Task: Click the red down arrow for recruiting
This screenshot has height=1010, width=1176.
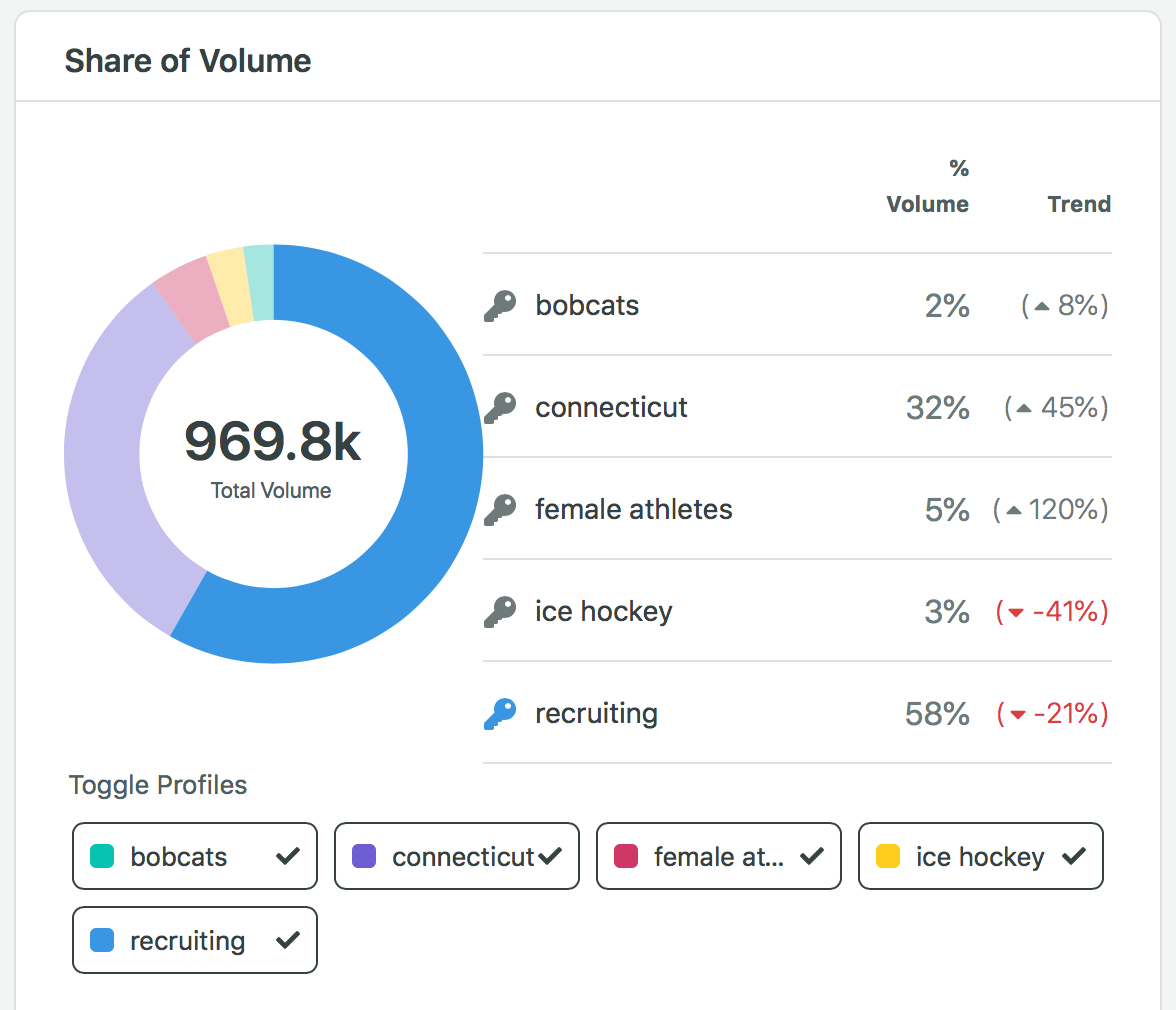Action: [1018, 715]
